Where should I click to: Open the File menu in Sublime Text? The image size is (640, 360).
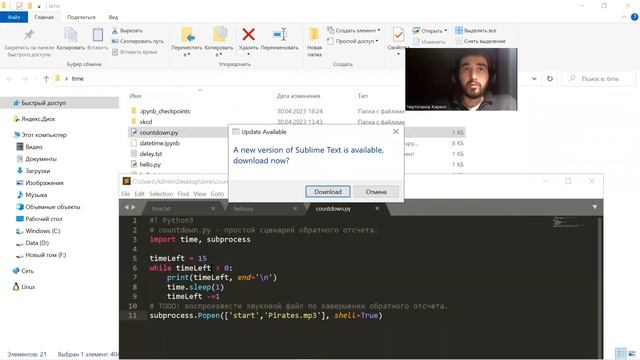point(126,194)
